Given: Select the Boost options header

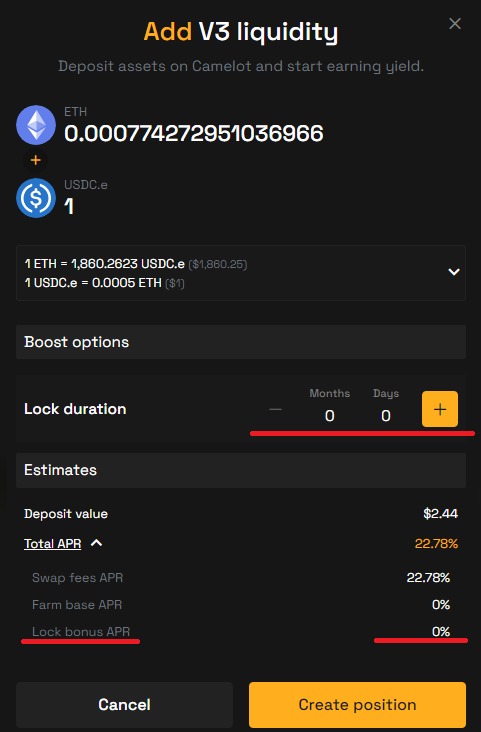Looking at the screenshot, I should 241,342.
